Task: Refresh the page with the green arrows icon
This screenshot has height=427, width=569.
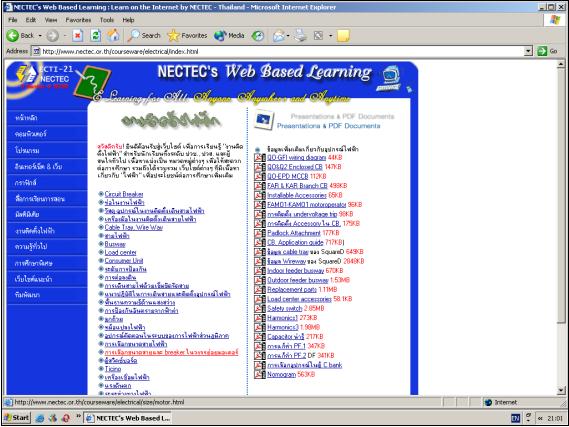Action: 95,36
